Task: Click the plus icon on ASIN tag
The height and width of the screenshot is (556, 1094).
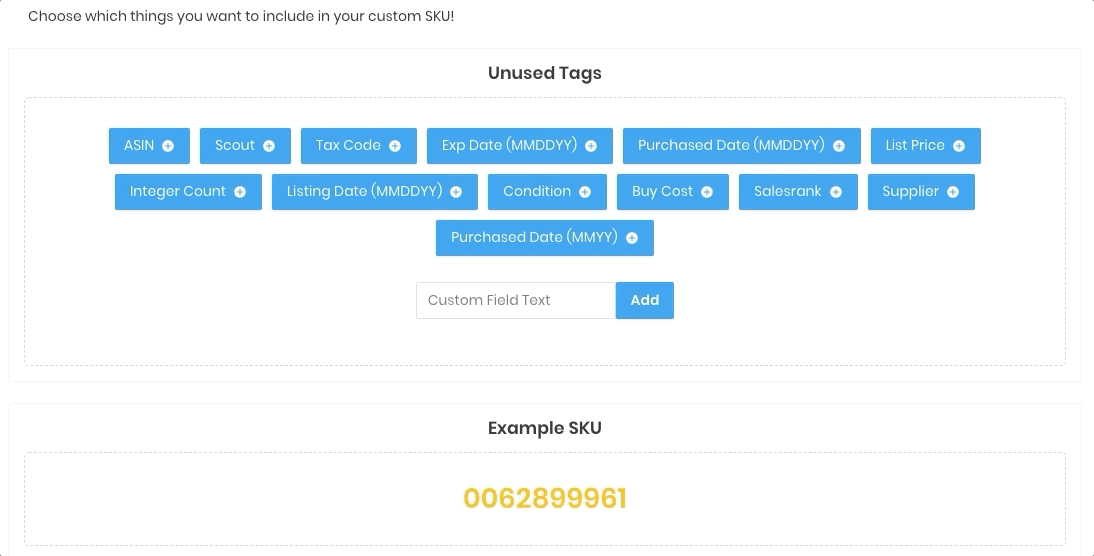Action: coord(168,146)
